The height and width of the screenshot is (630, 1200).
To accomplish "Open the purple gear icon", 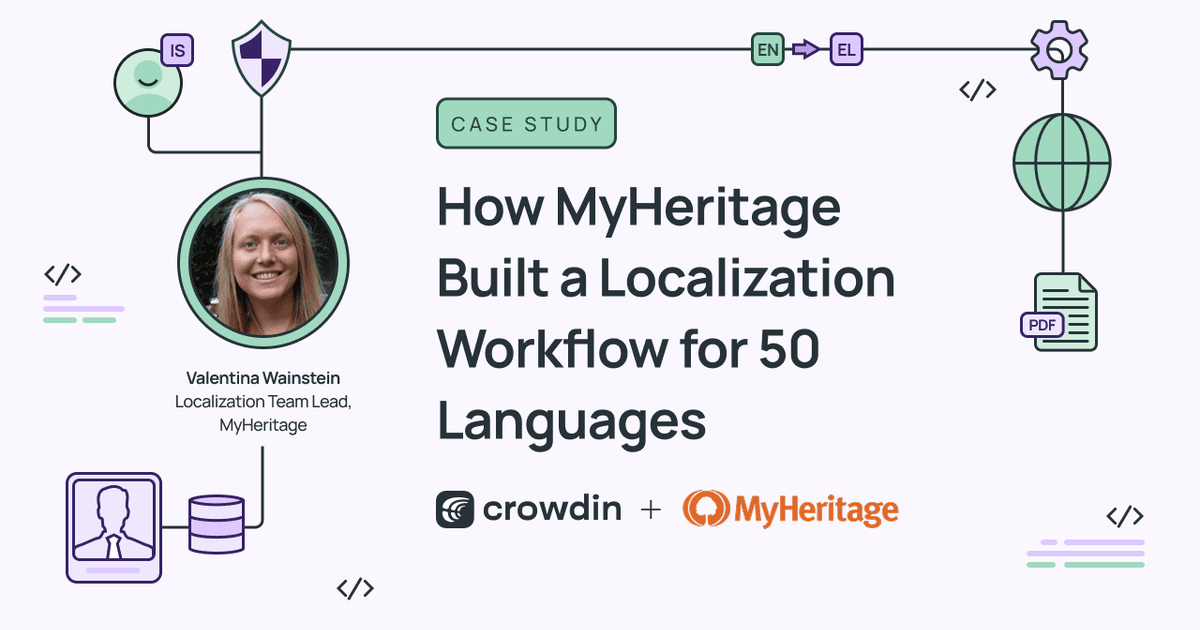I will (1060, 50).
